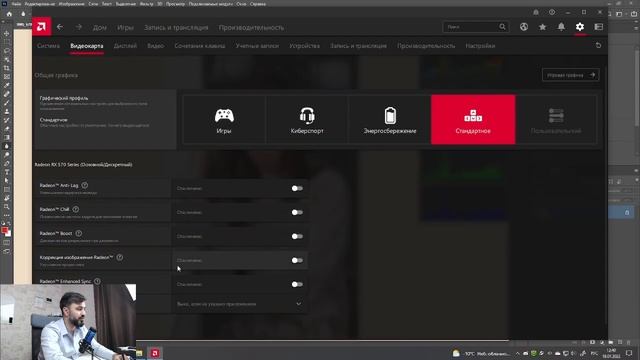Click the taskbar clock

pyautogui.click(x=611, y=353)
